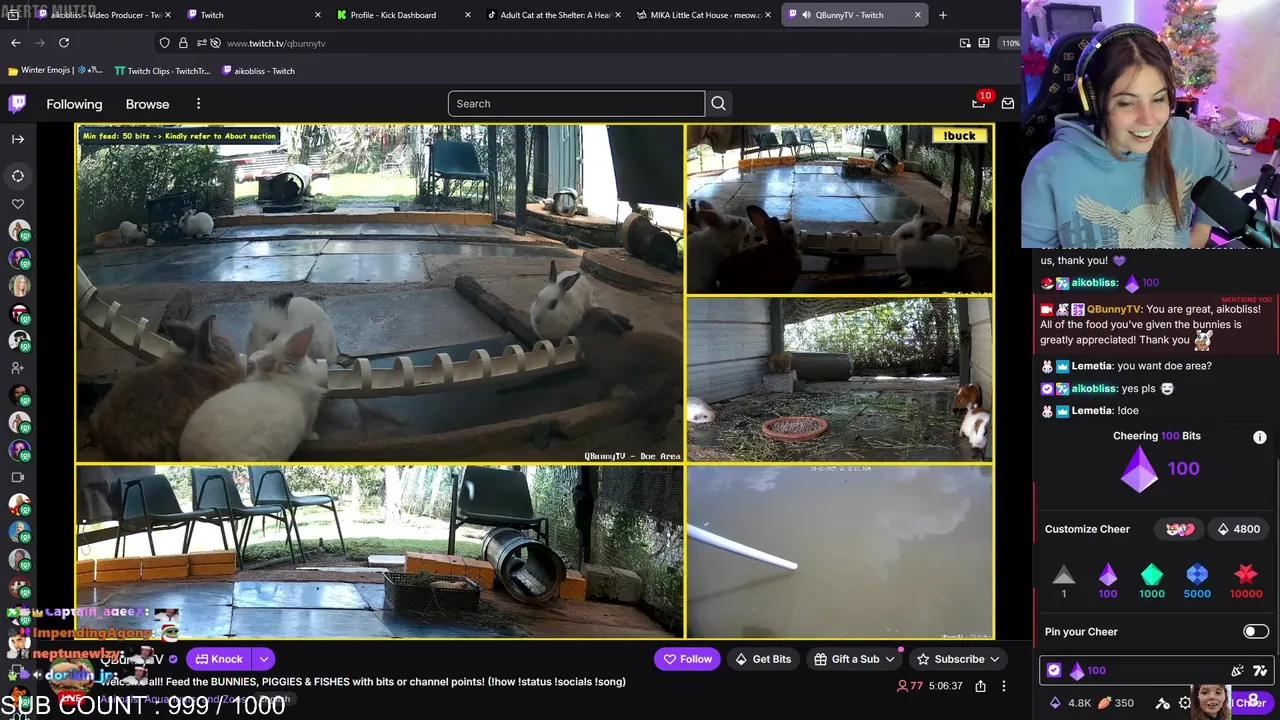Expand the Subscribe dropdown chevron
1280x720 pixels.
994,659
